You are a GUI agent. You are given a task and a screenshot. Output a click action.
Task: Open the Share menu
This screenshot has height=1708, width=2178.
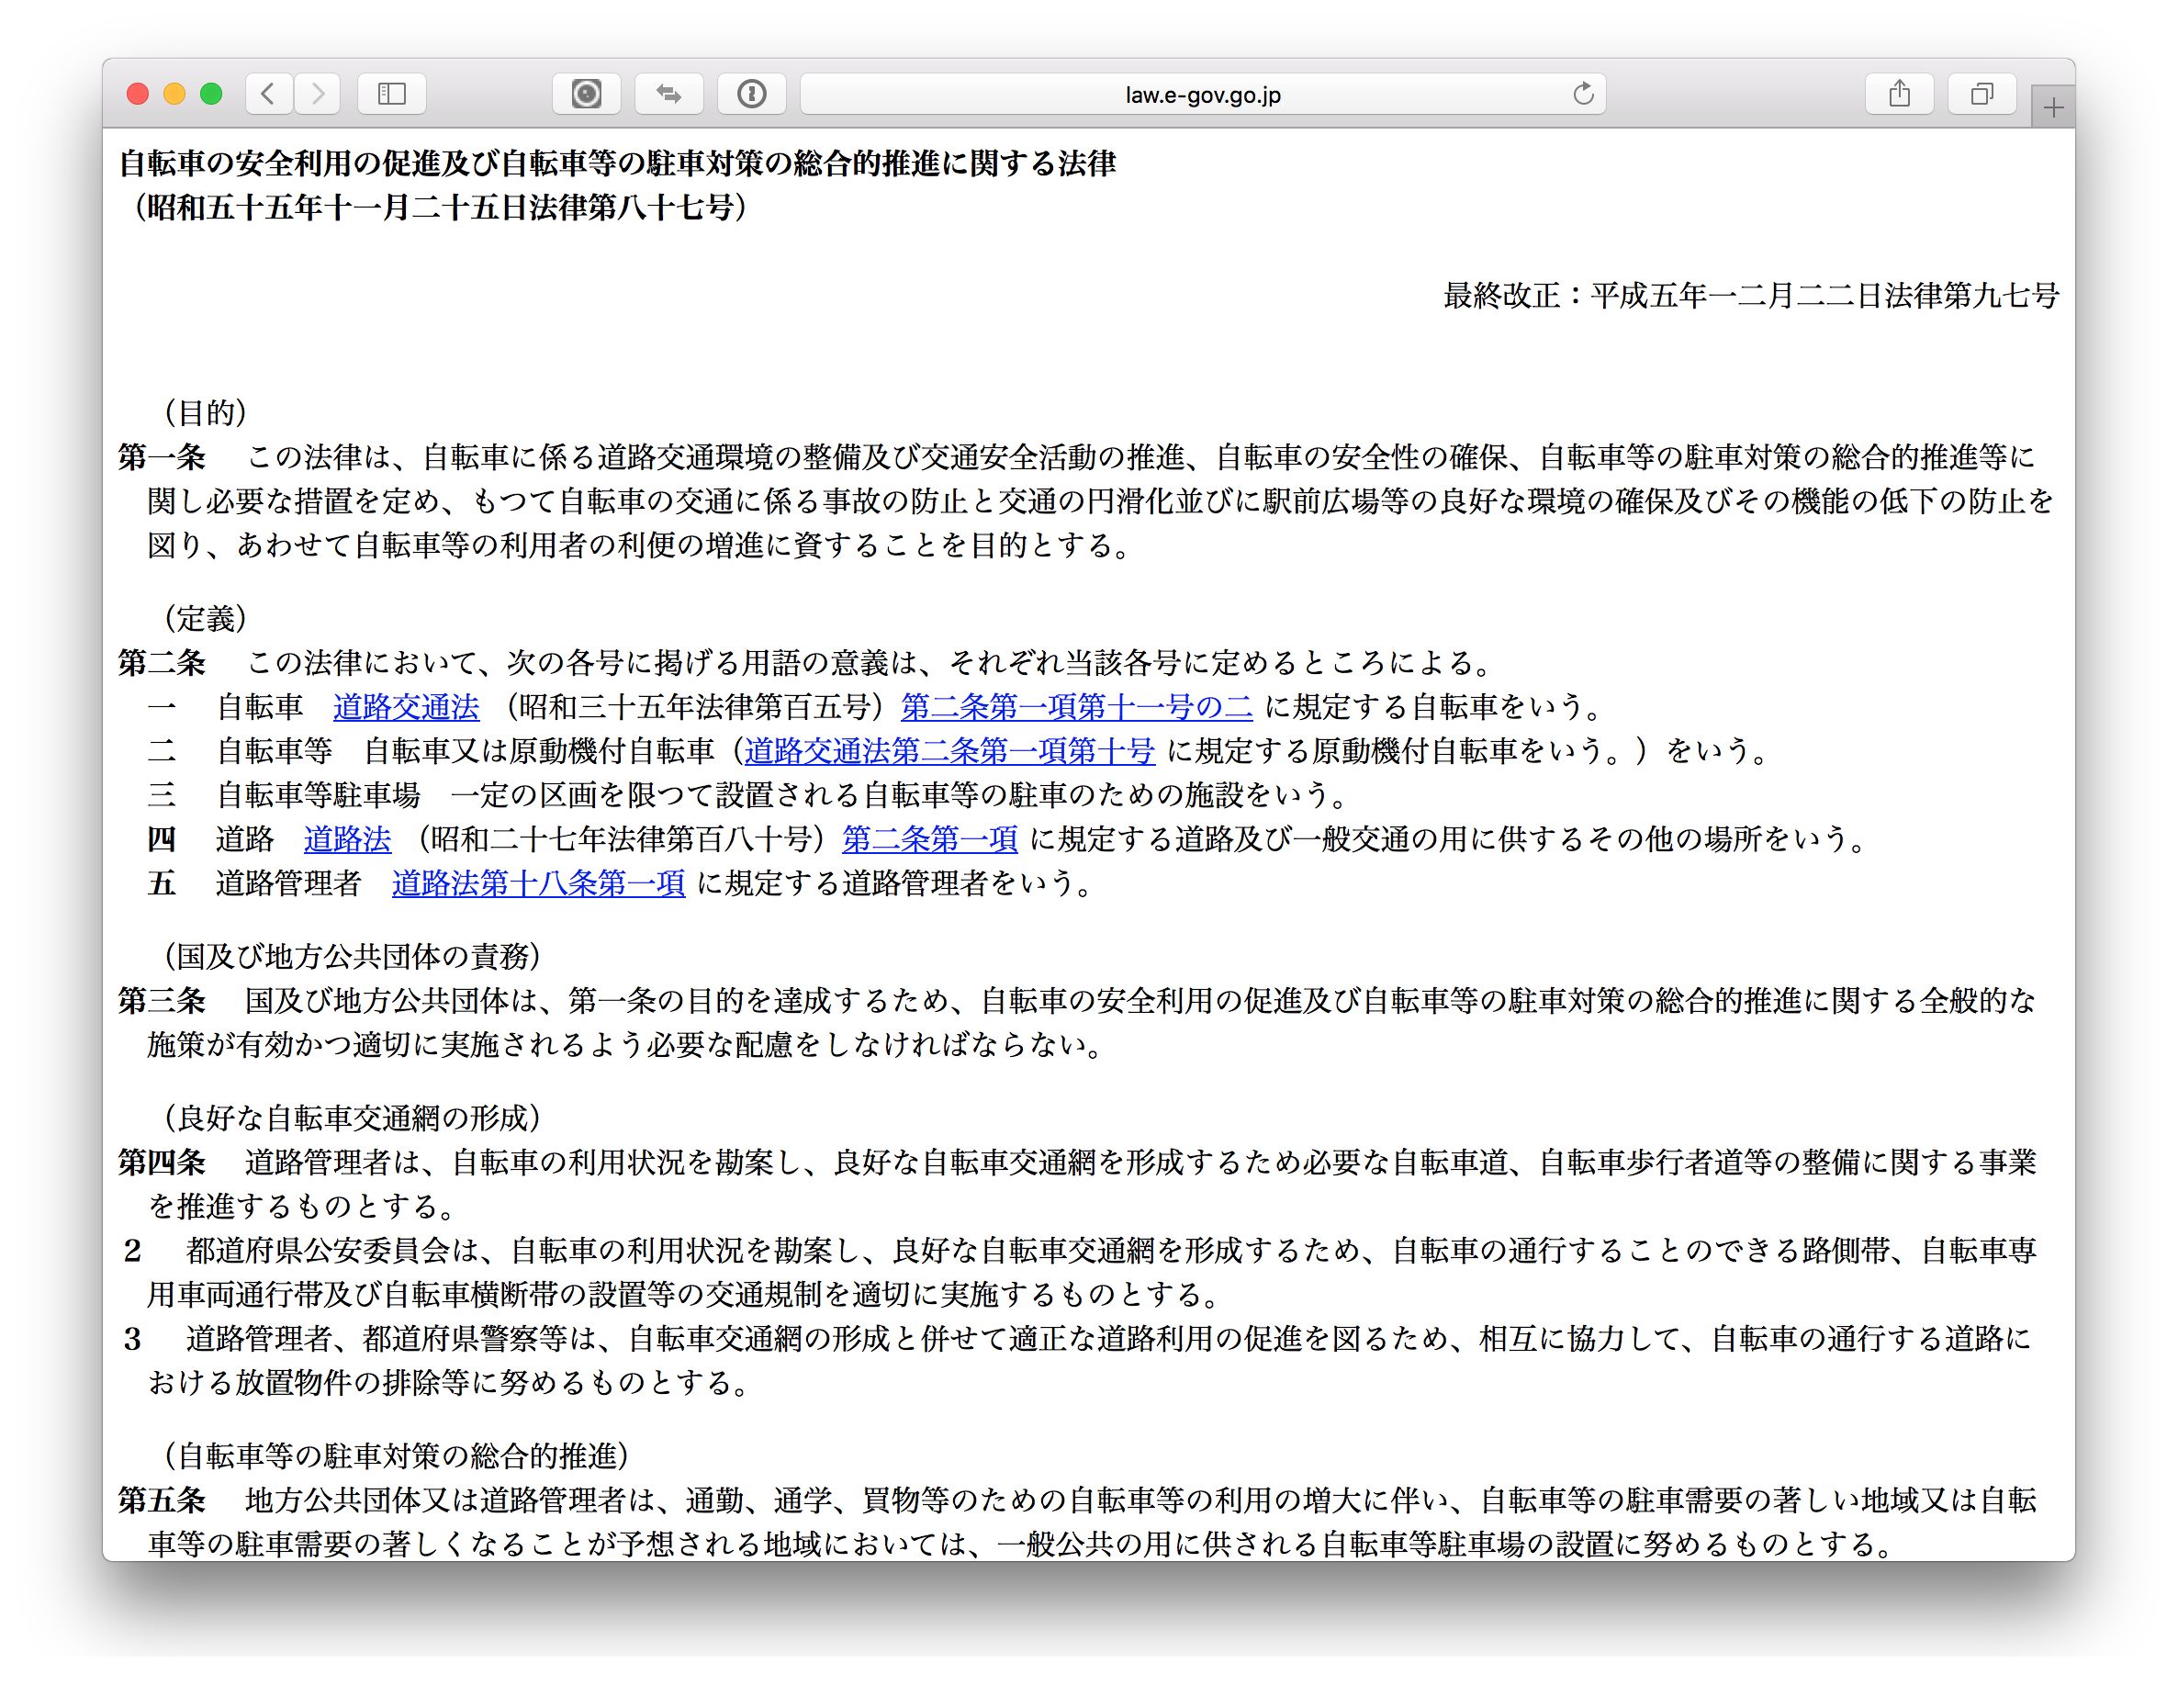click(1899, 94)
